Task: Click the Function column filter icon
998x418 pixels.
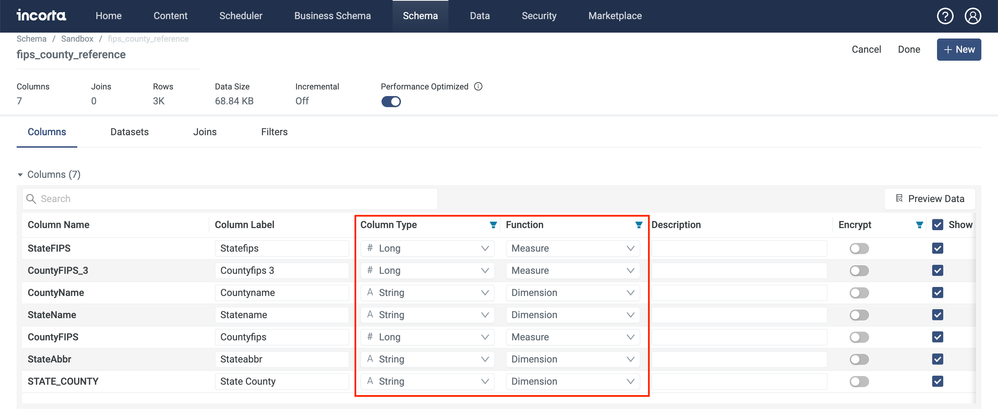Action: coord(639,225)
